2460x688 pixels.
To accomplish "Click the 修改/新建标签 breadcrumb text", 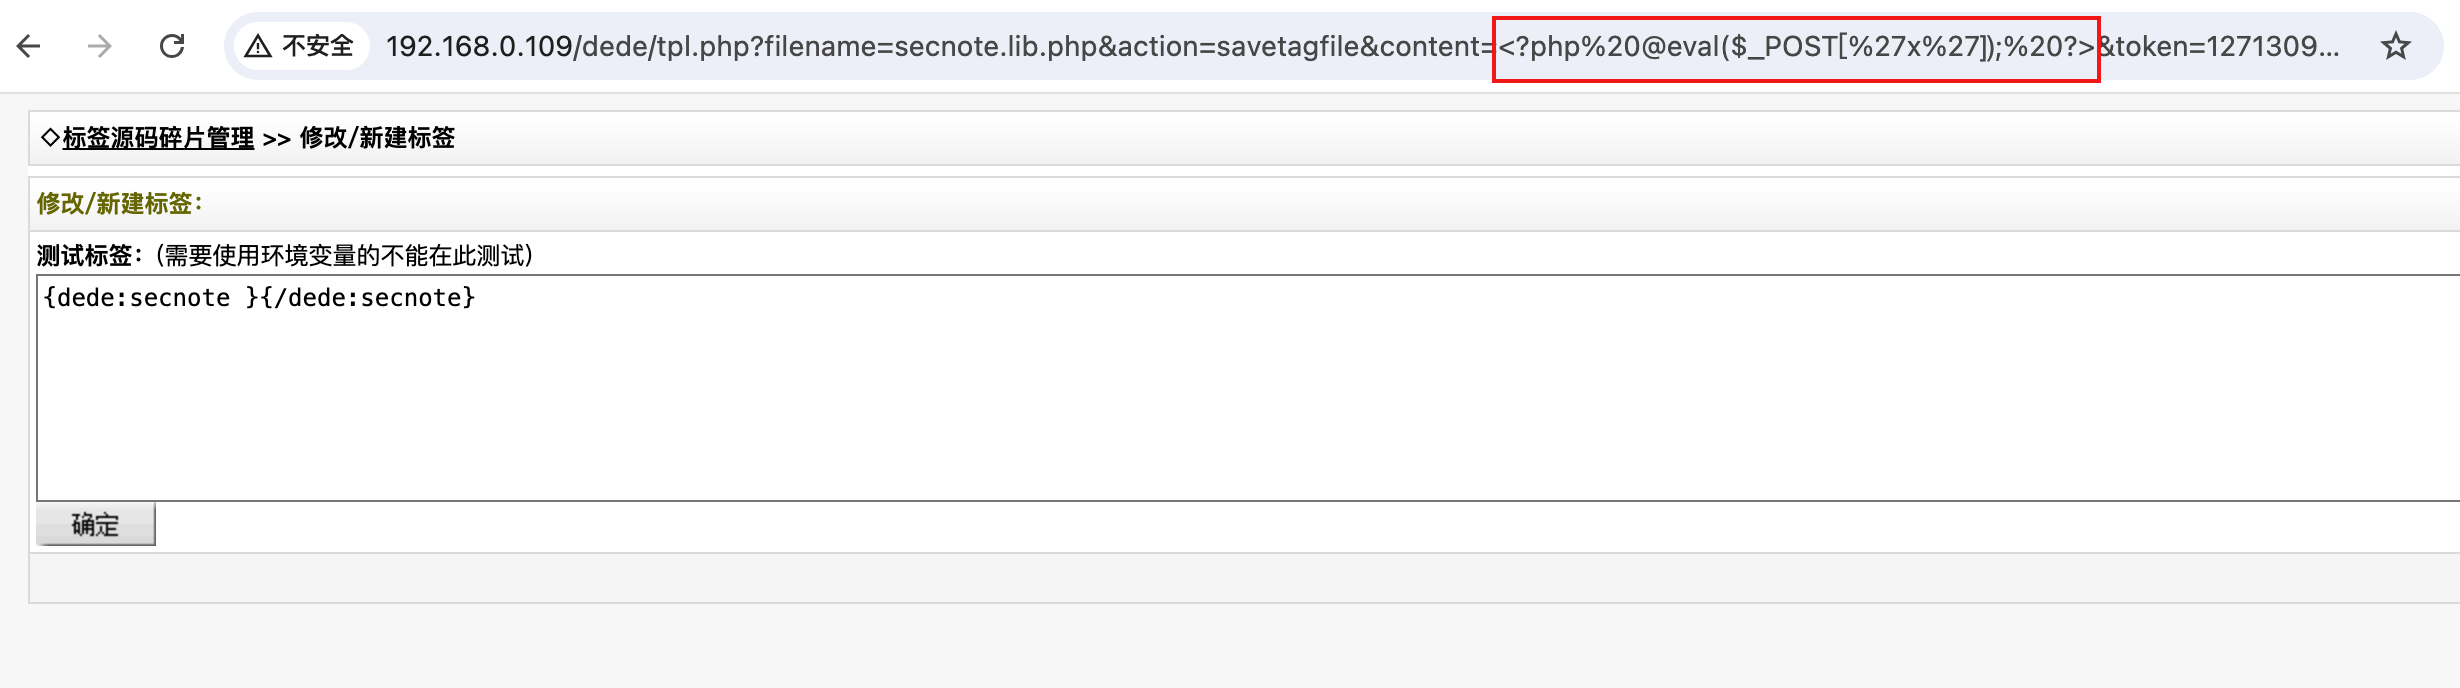I will [x=377, y=138].
